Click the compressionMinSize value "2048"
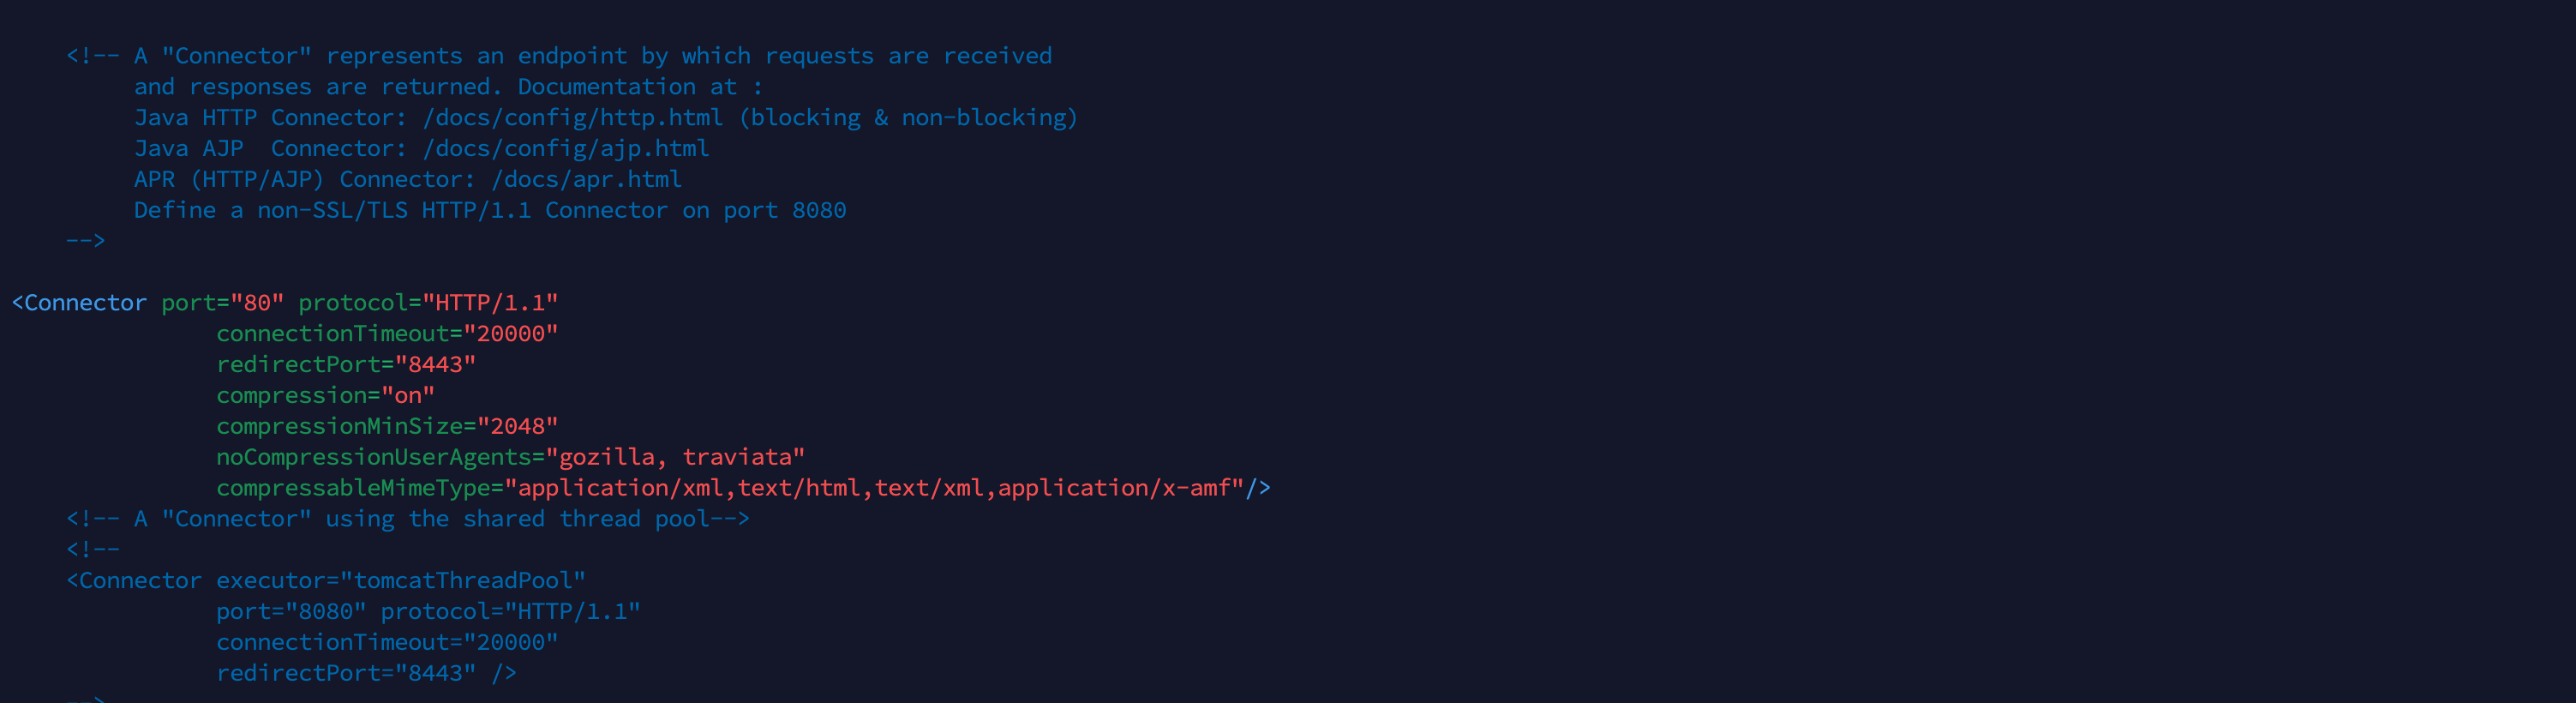 [x=517, y=427]
